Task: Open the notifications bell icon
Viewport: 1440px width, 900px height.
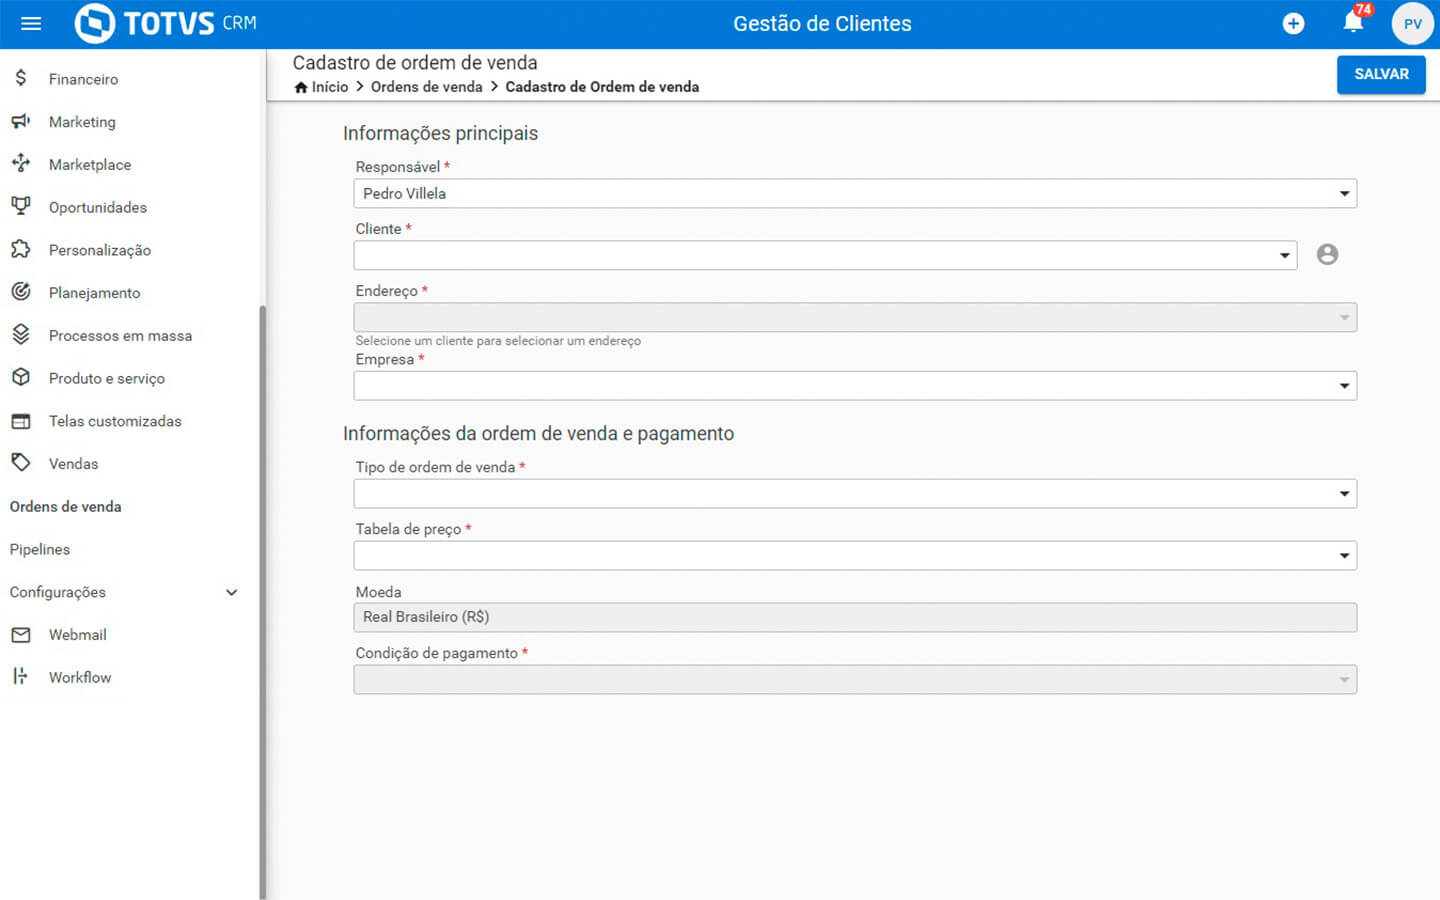Action: (1353, 23)
